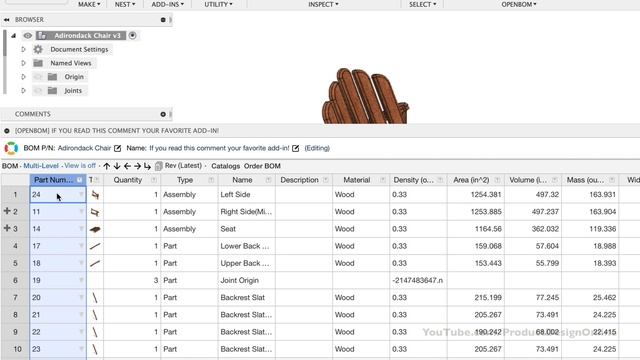This screenshot has width=640, height=360.
Task: Collapse the Browser panel arrows
Action: coord(7,20)
